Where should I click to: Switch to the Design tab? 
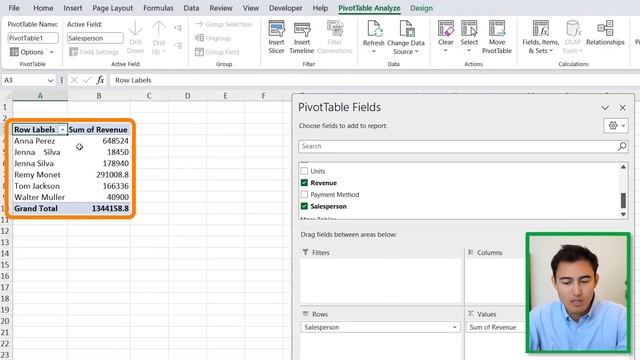[x=421, y=8]
